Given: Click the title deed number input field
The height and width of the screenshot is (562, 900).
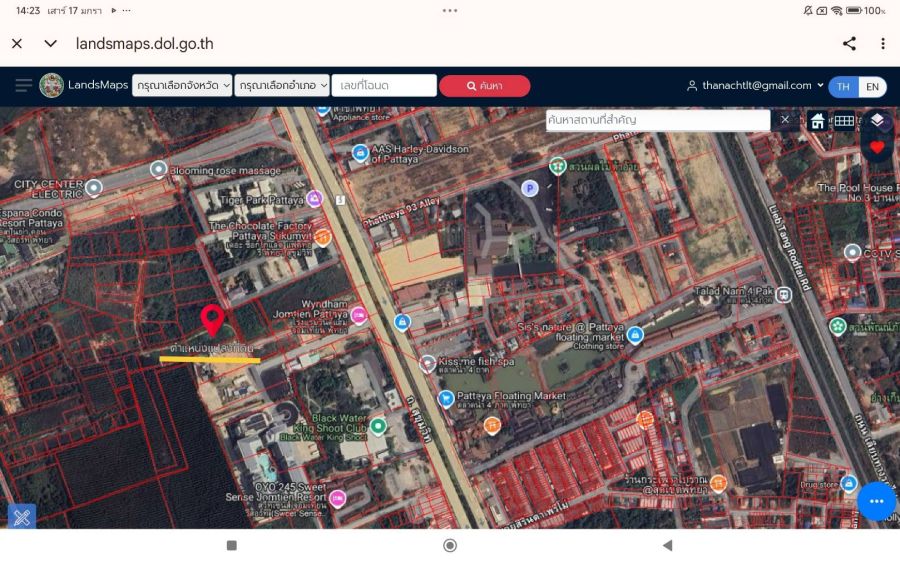Looking at the screenshot, I should pos(385,86).
